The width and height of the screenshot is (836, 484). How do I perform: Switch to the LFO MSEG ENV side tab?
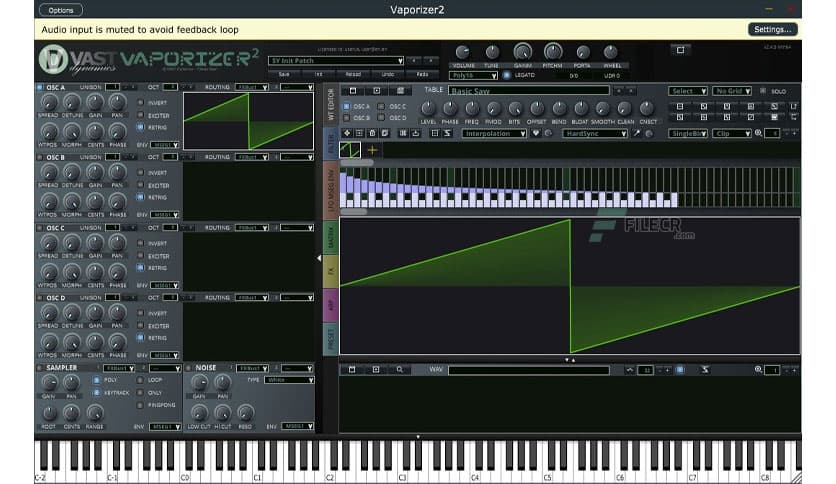pyautogui.click(x=331, y=191)
